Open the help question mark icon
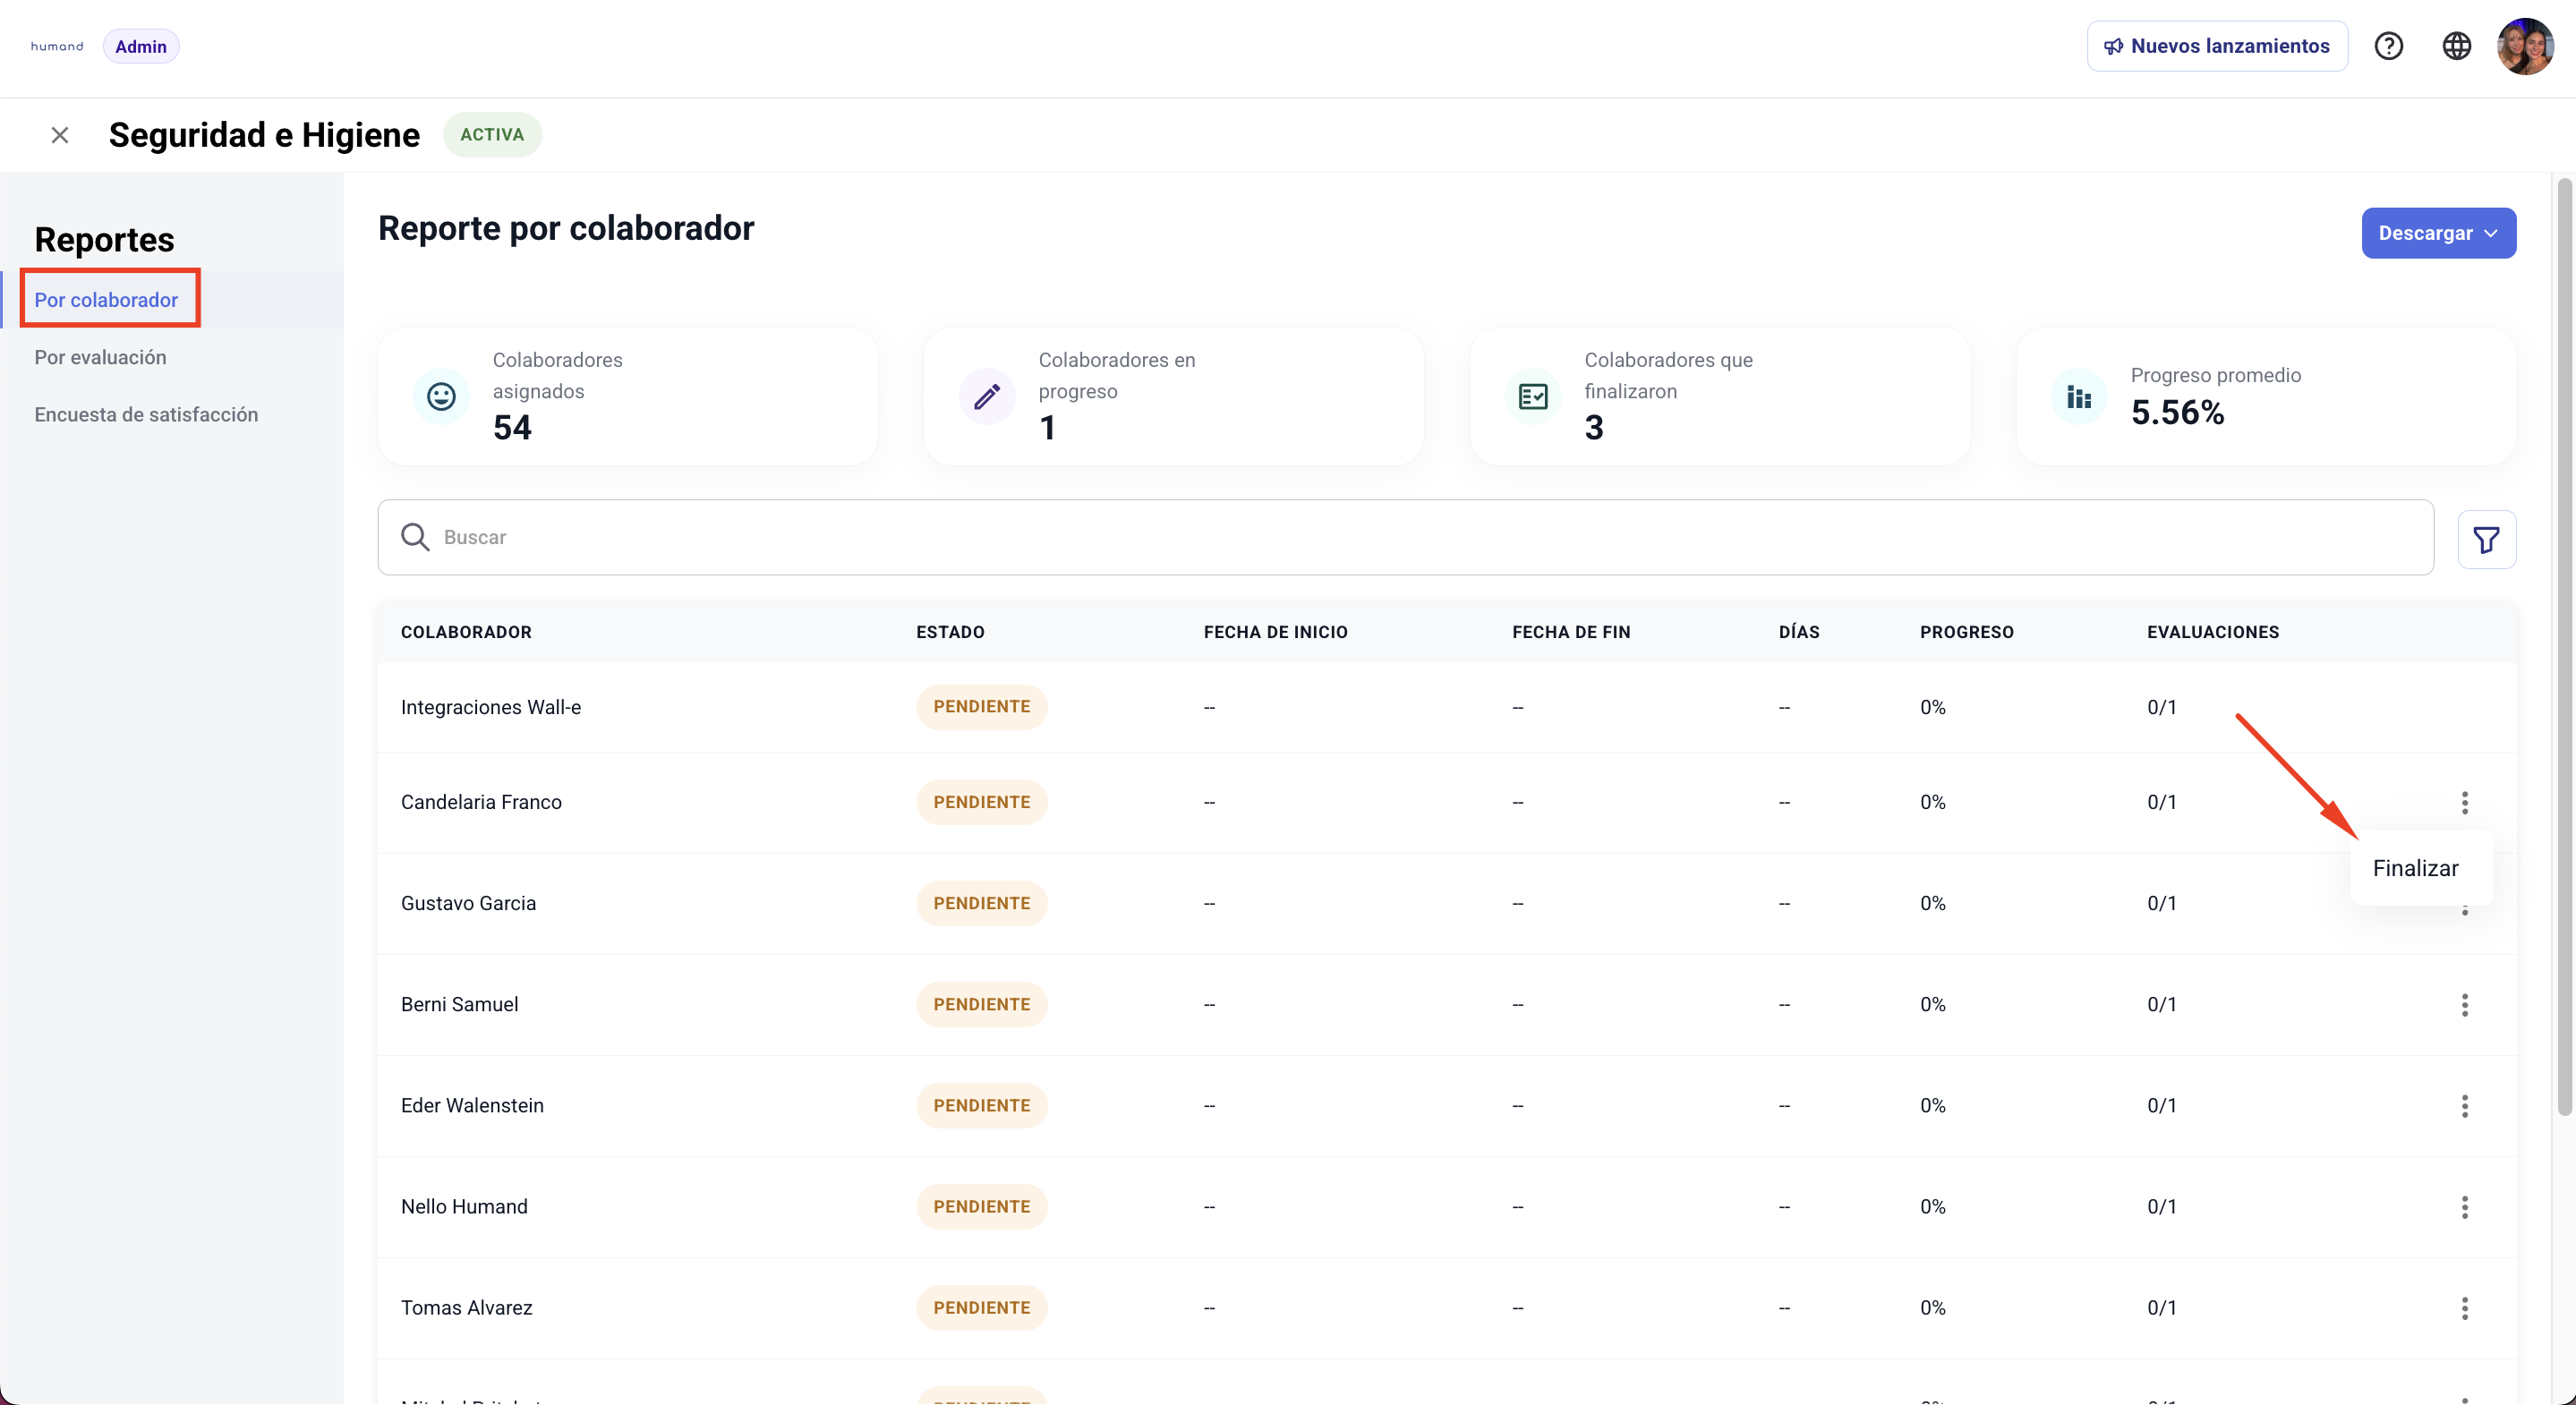This screenshot has width=2576, height=1405. 2388,46
